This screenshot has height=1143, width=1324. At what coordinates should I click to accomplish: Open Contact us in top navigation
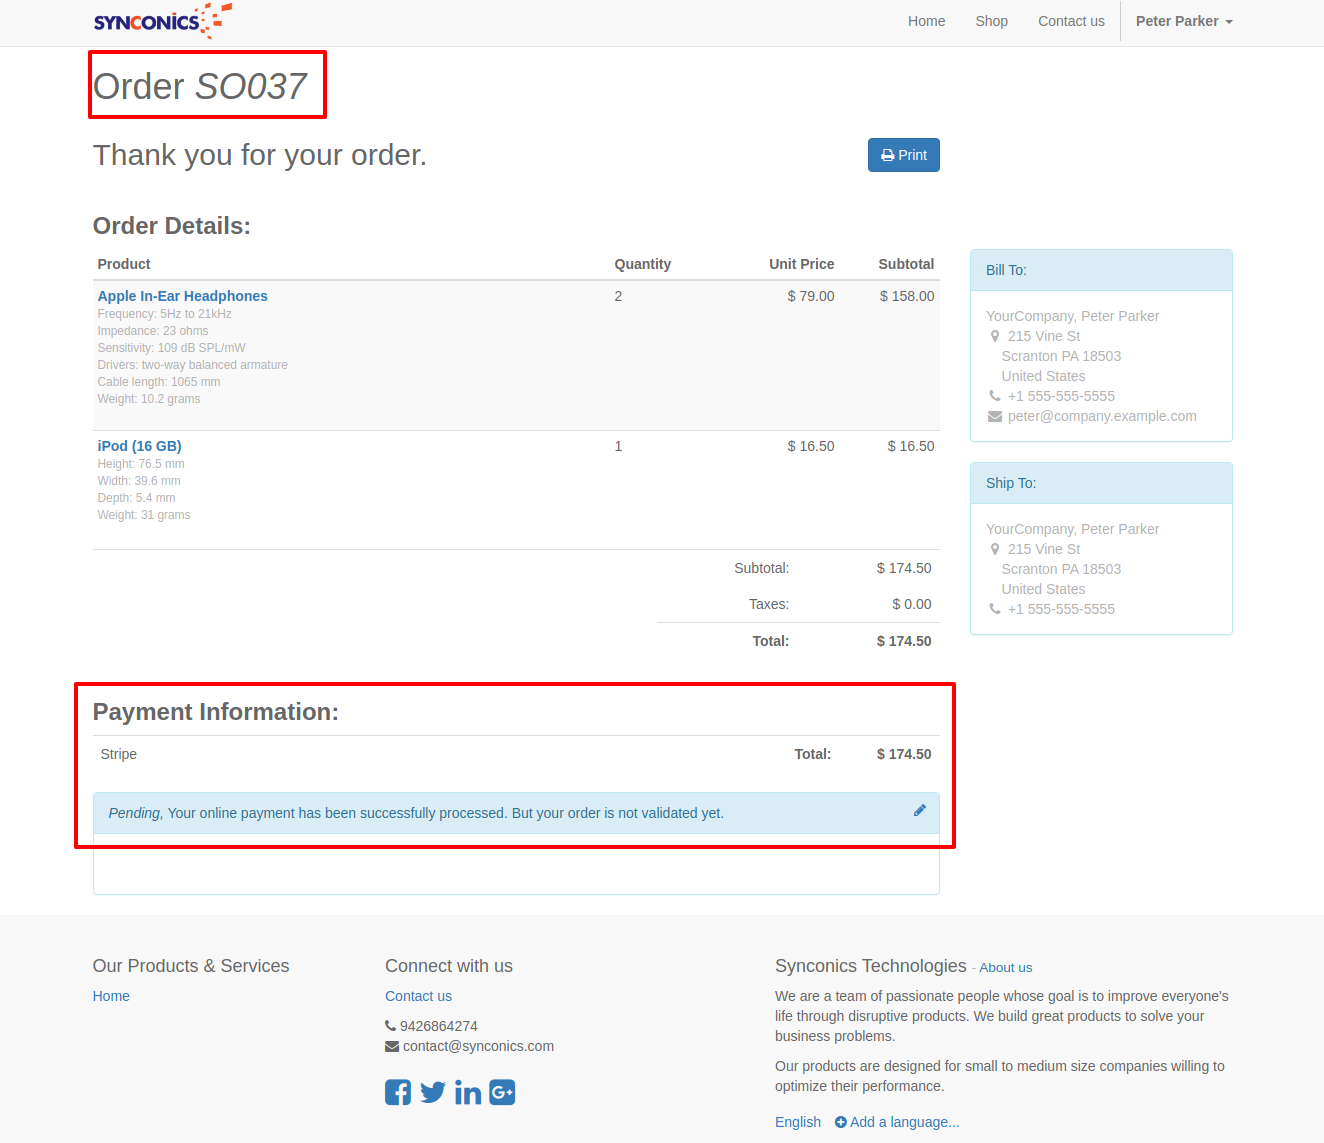point(1071,21)
